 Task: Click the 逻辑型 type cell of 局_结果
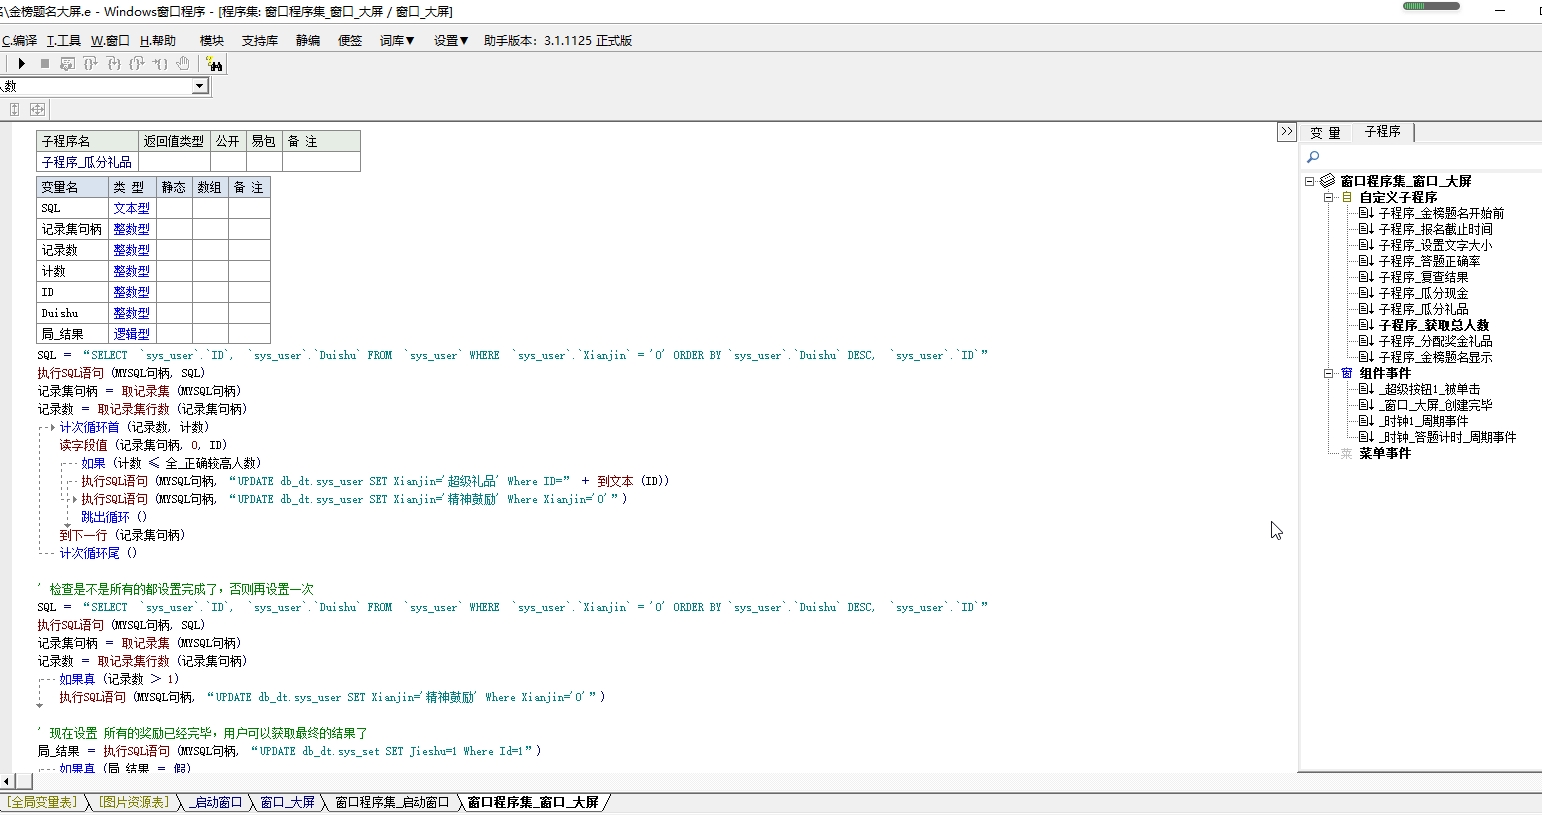coord(132,334)
